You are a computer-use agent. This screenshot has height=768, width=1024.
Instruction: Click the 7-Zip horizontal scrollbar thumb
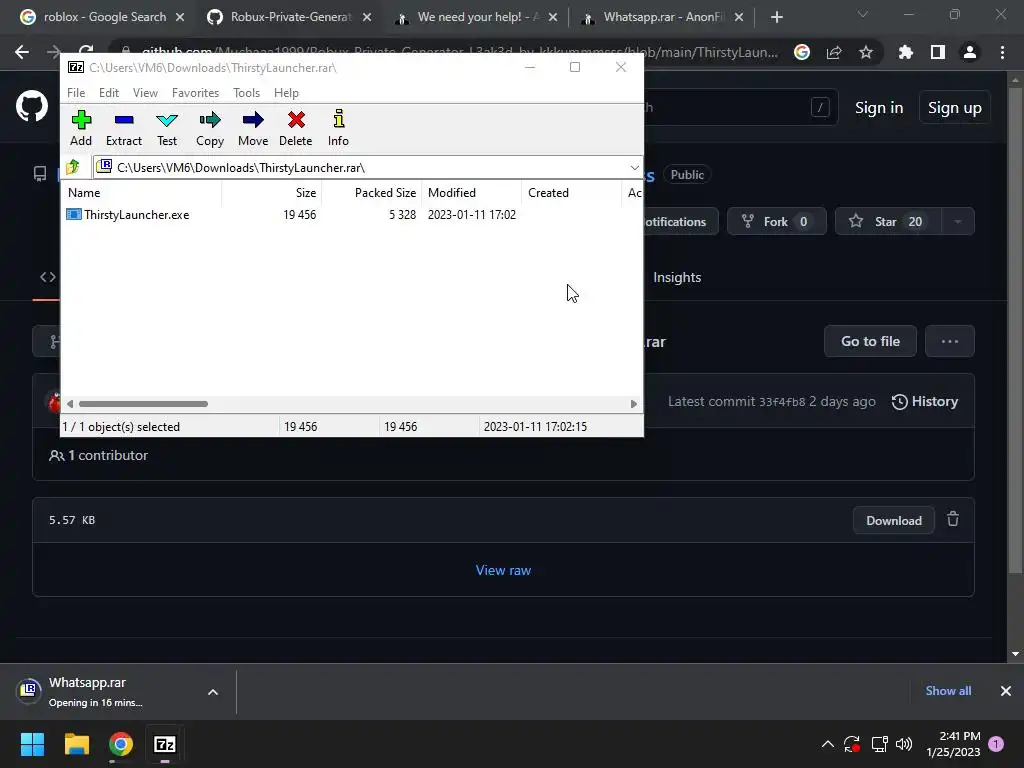[x=143, y=404]
